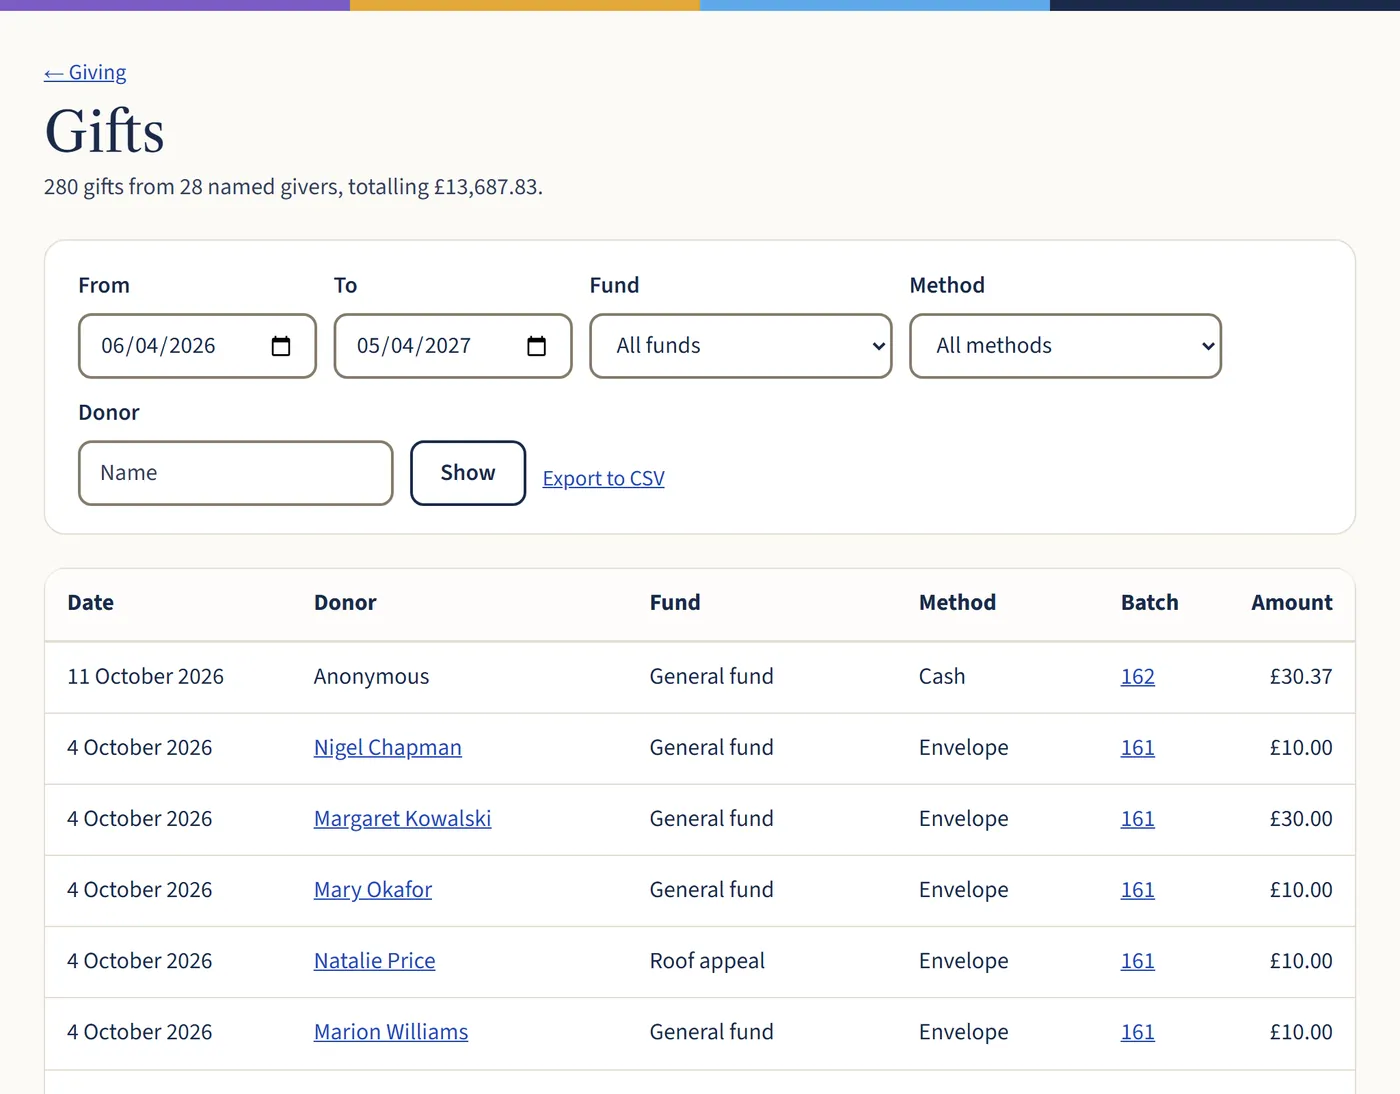Select the Cash method cell
The height and width of the screenshot is (1094, 1400).
[942, 677]
